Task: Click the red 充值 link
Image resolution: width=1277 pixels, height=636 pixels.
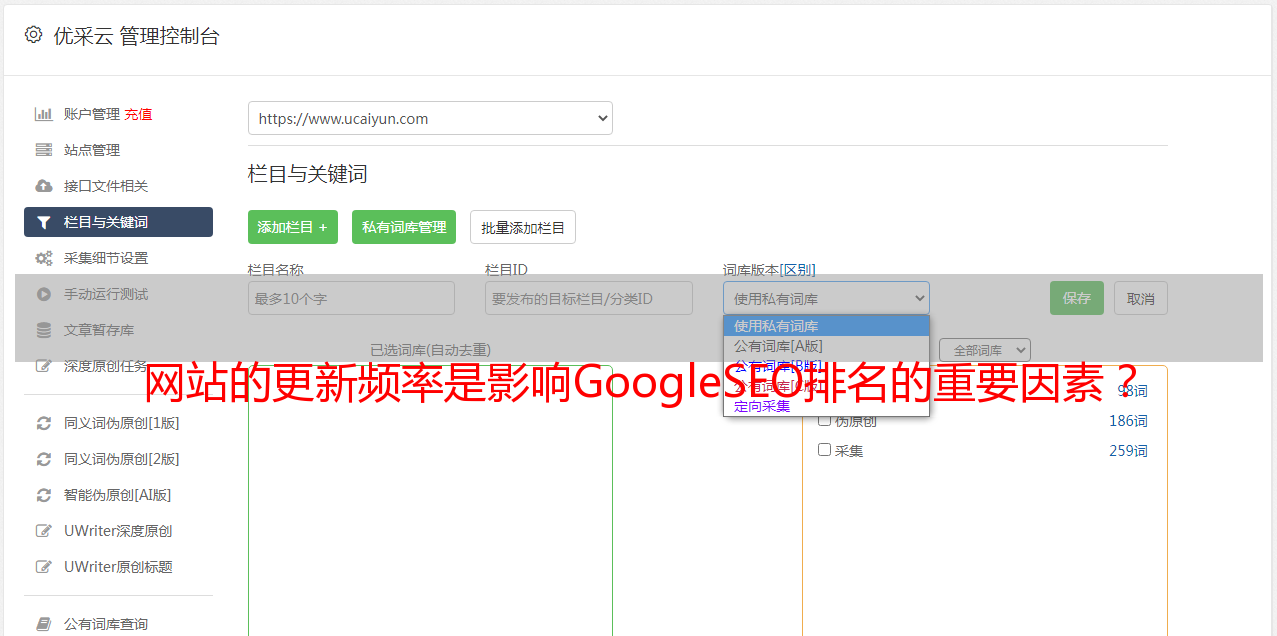Action: coord(139,114)
